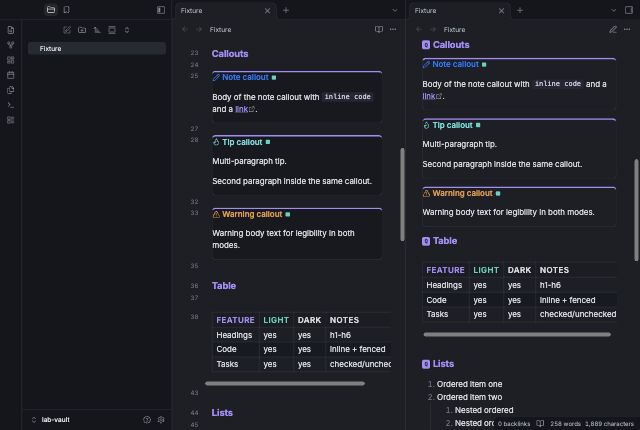Click the insert template files icon in ribbon

pyautogui.click(x=11, y=90)
